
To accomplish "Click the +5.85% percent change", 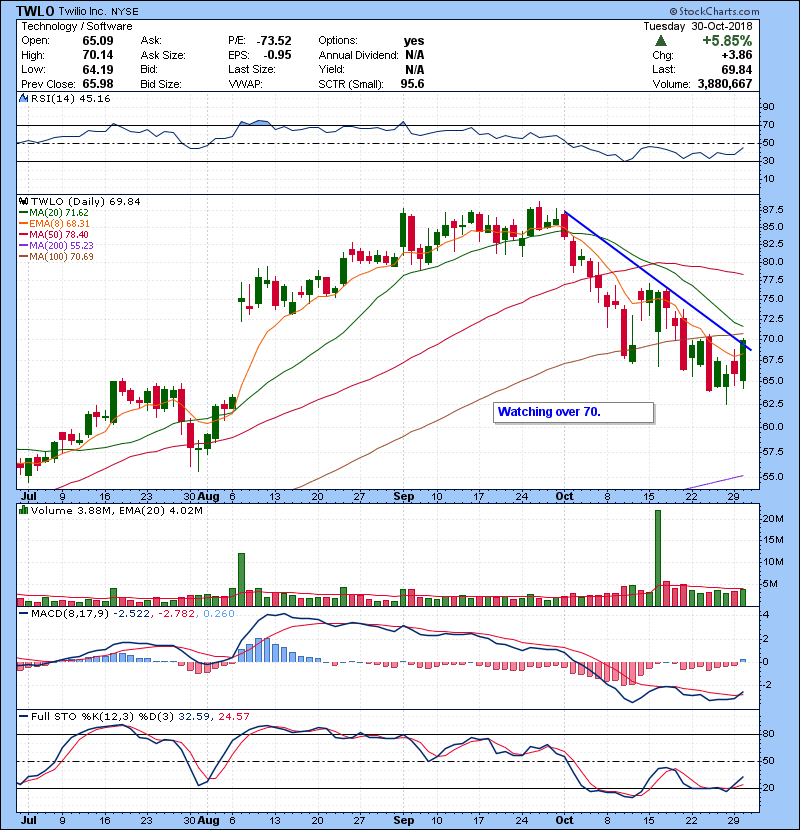I will point(727,41).
